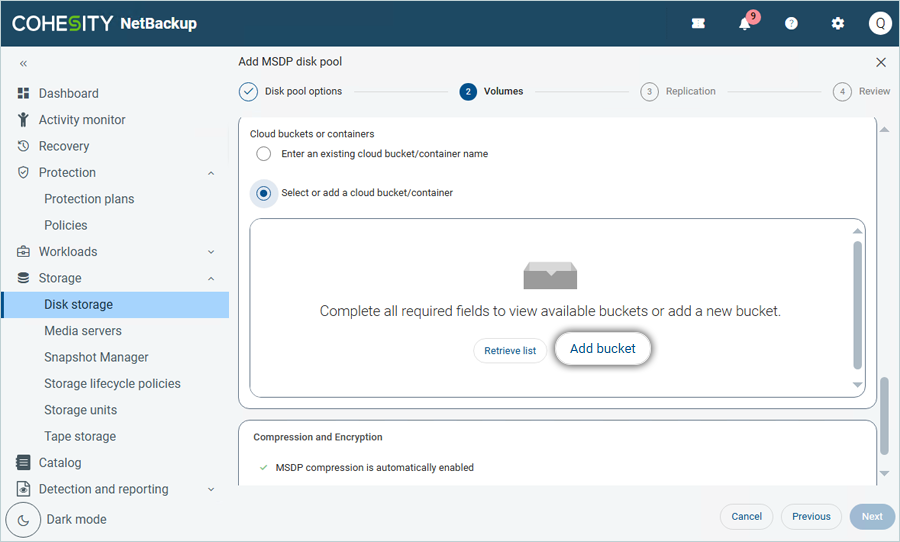
Task: Select 'Enter an existing cloud bucket/container name' radio
Action: click(x=264, y=154)
